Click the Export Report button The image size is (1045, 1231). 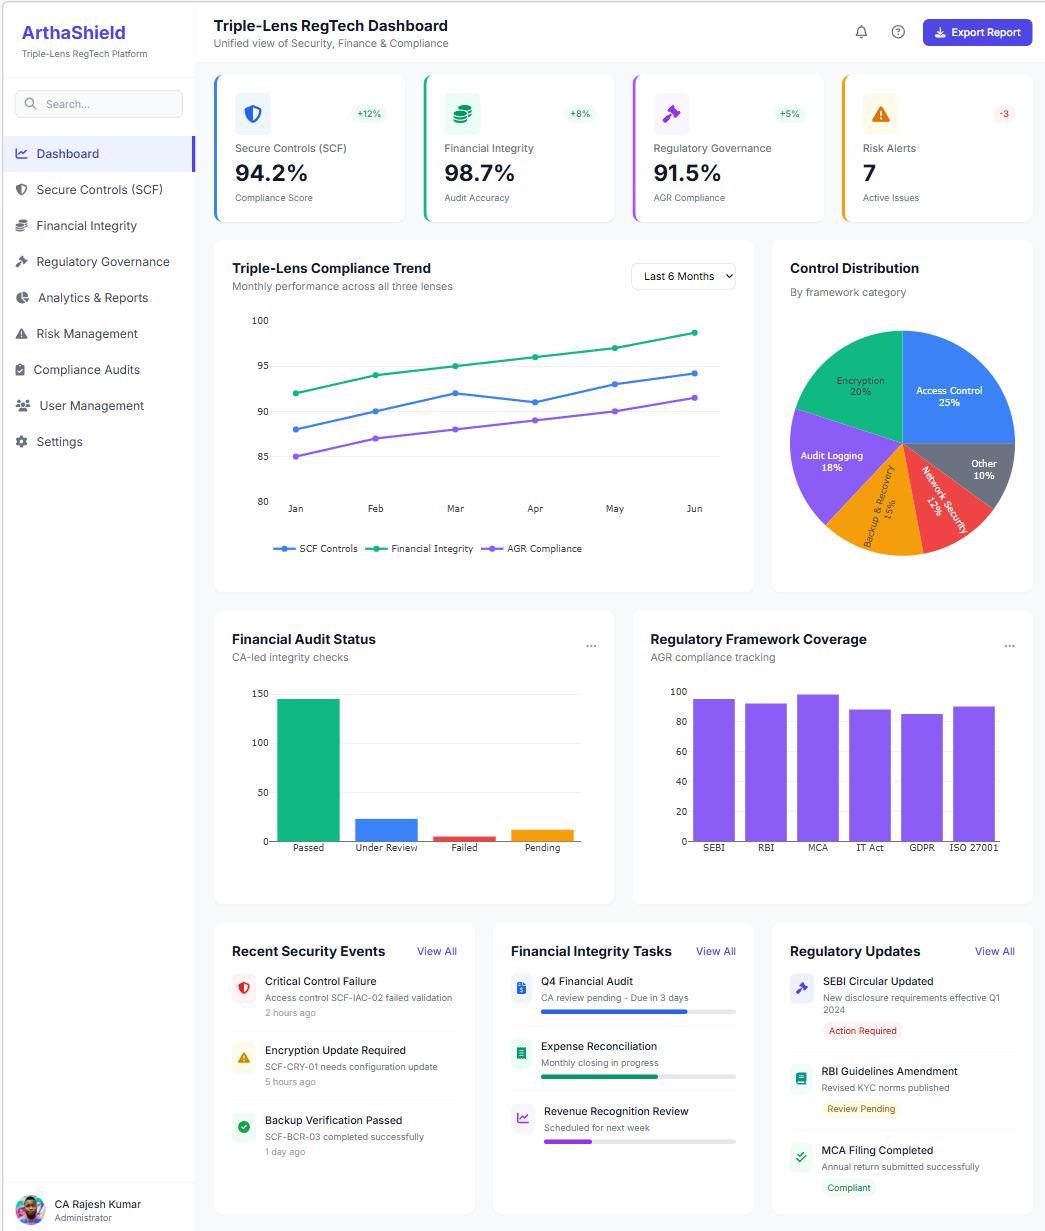point(977,32)
